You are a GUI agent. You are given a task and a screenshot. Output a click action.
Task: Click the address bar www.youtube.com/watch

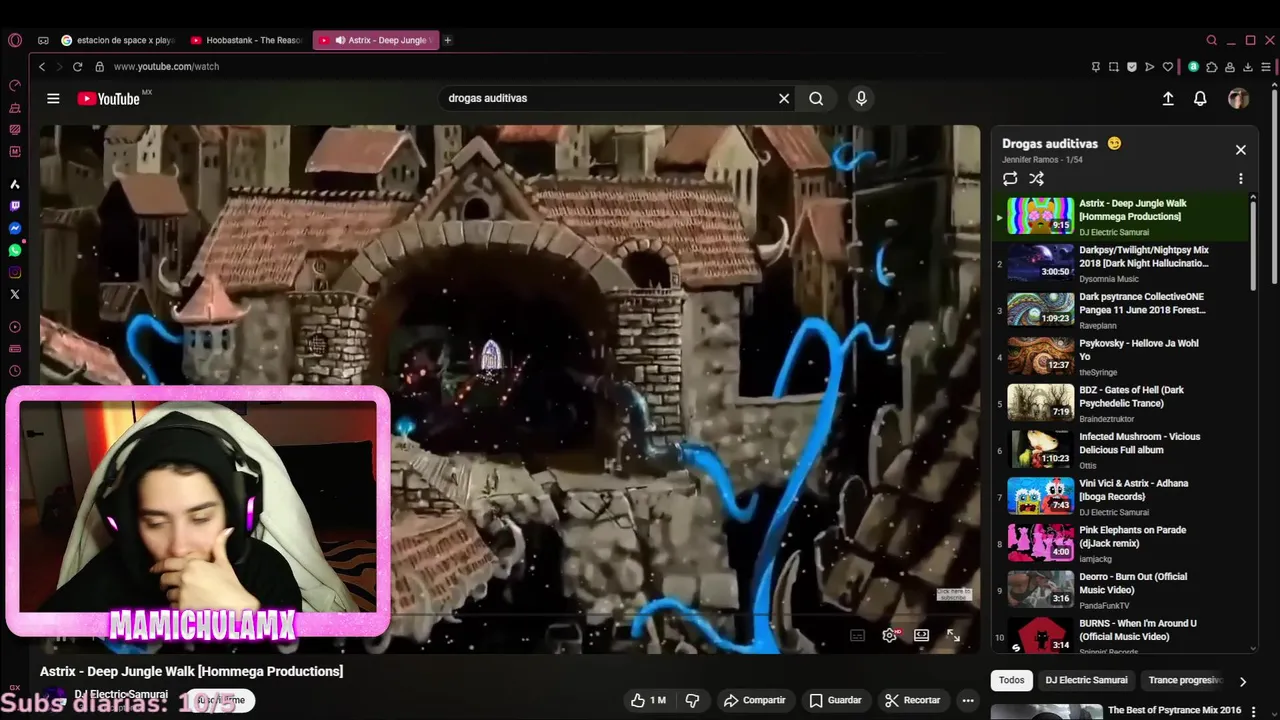pos(166,67)
